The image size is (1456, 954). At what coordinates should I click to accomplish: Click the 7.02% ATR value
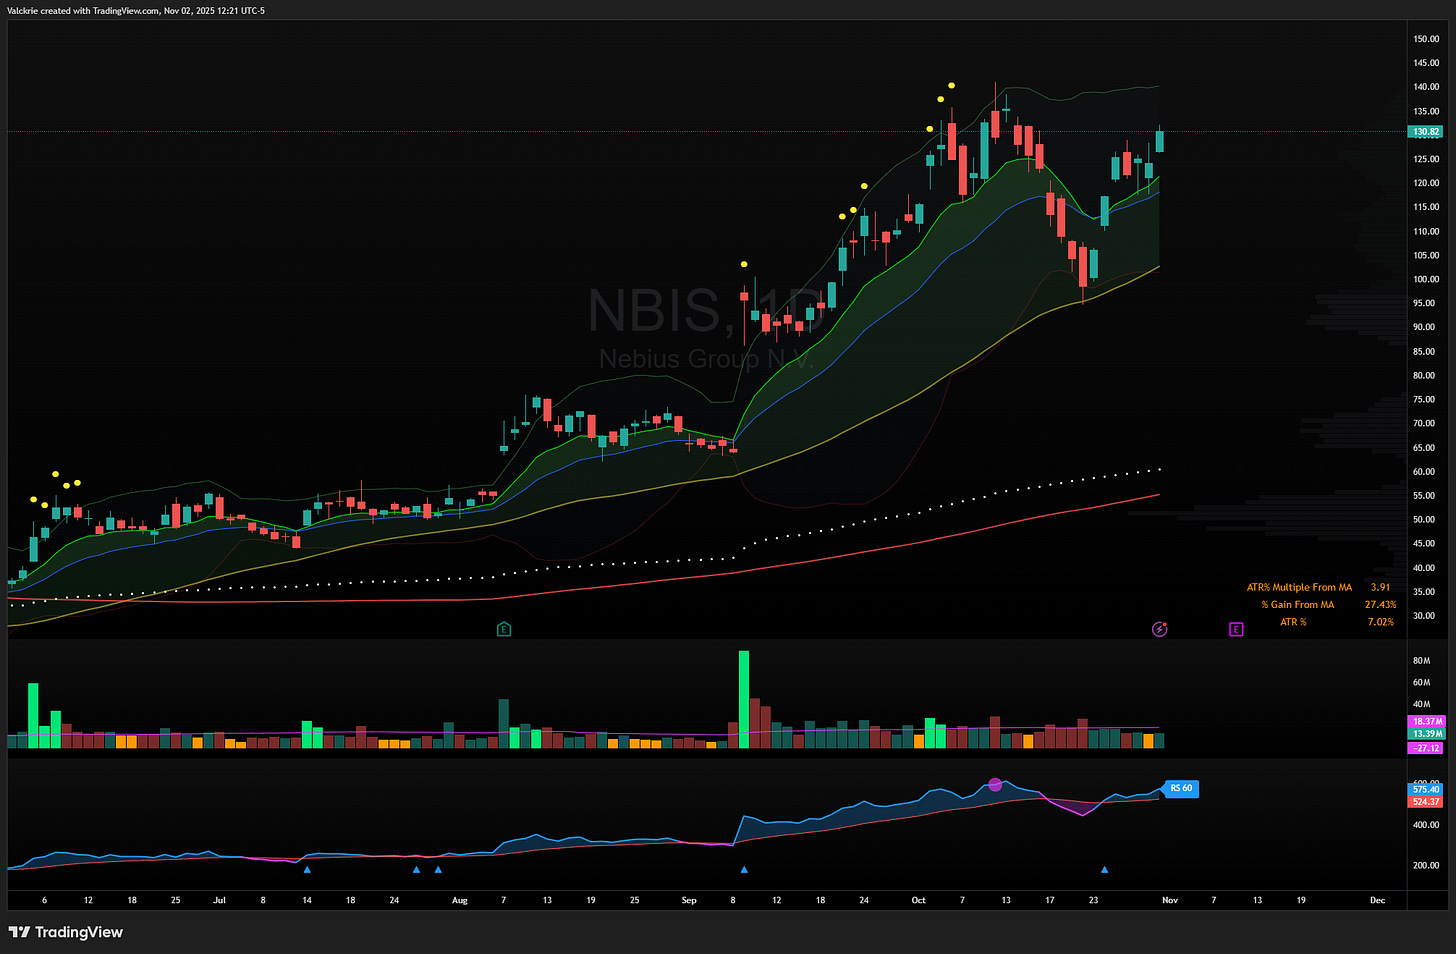pyautogui.click(x=1380, y=622)
